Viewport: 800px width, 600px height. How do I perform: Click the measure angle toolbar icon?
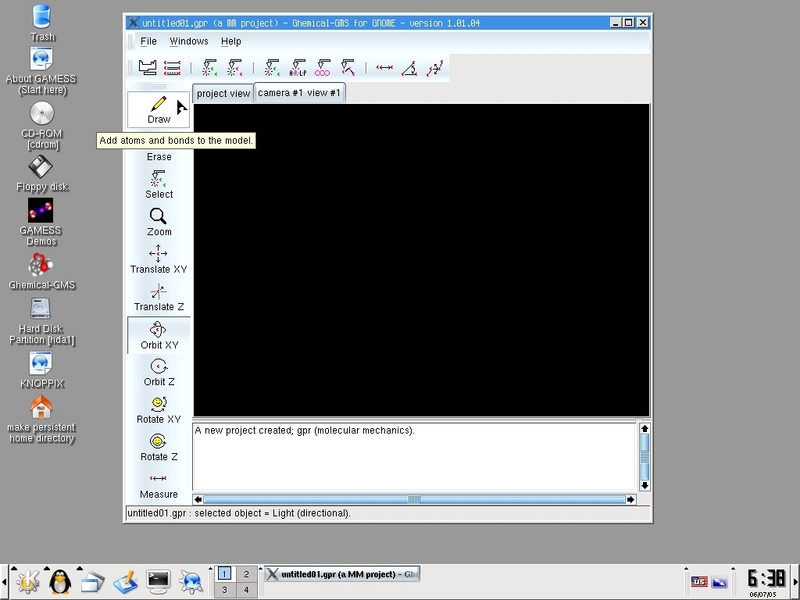pos(410,68)
